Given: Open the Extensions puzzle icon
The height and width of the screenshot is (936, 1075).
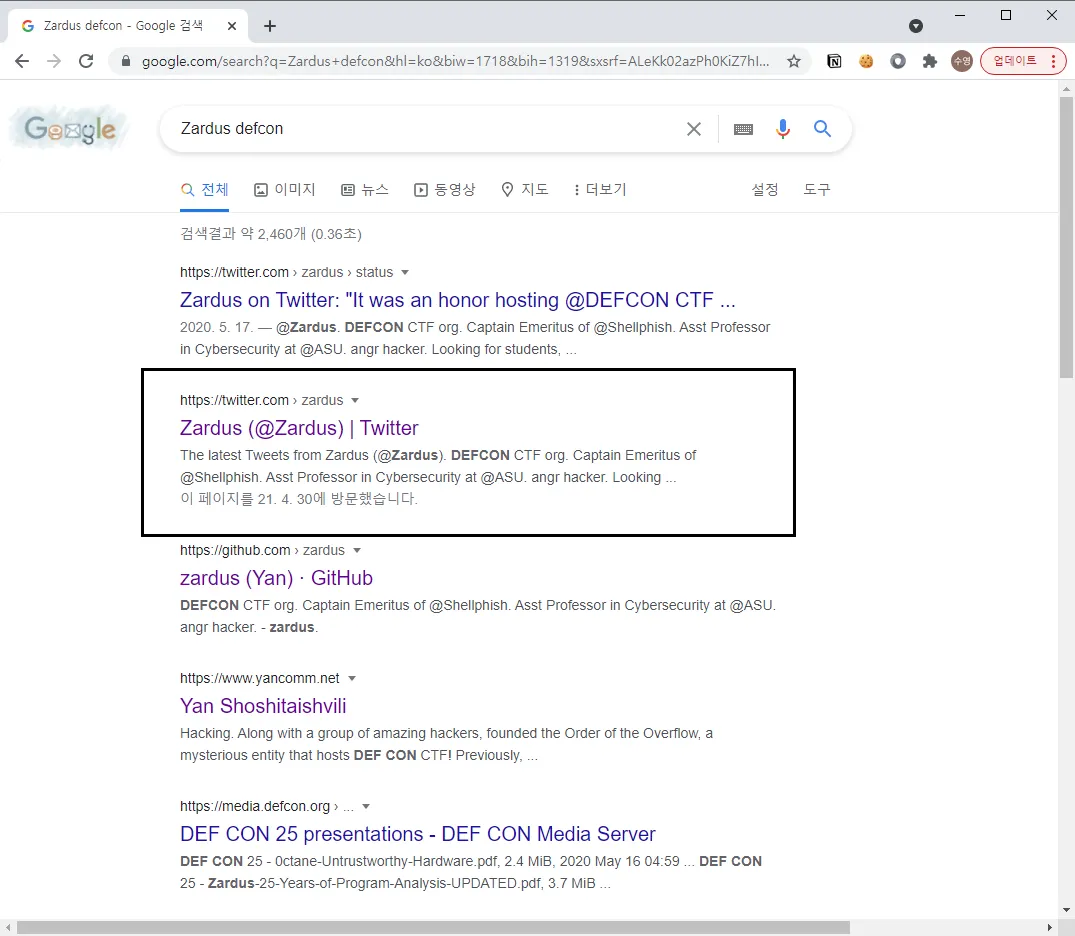Looking at the screenshot, I should click(x=930, y=61).
